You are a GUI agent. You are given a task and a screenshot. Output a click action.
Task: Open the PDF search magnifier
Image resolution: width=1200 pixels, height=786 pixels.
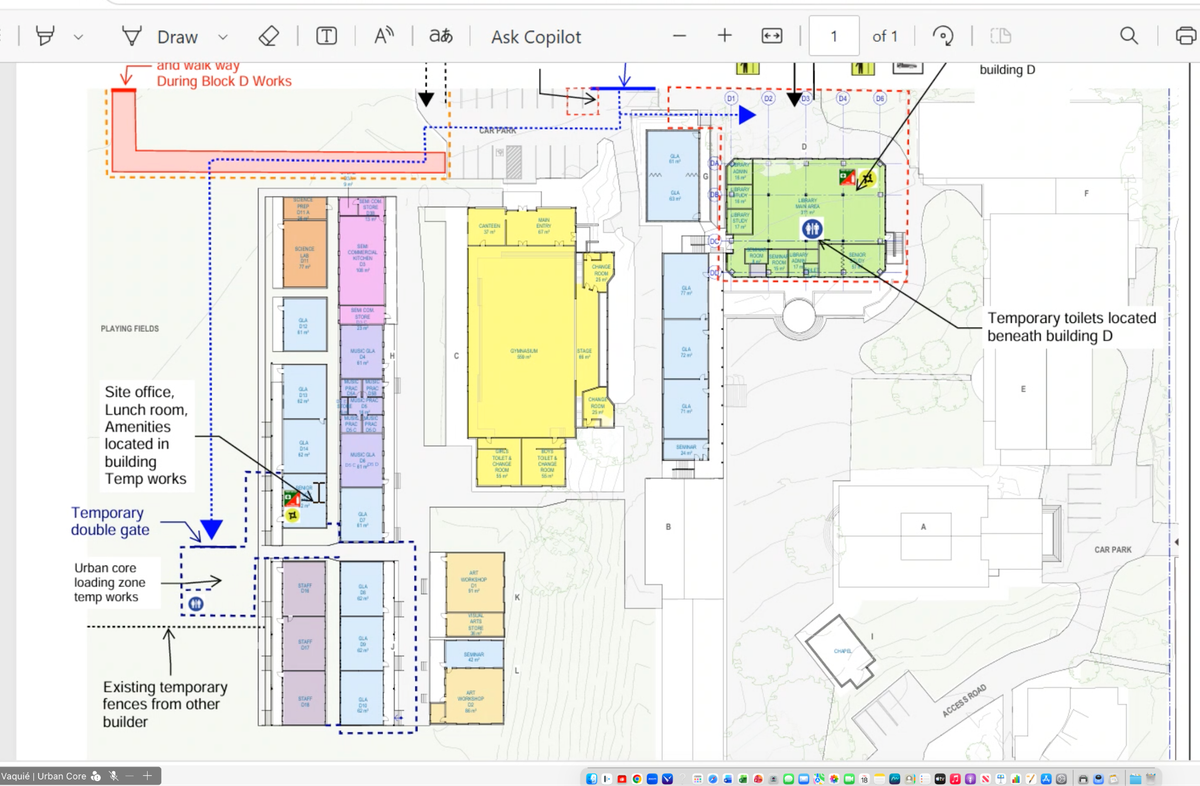point(1129,36)
